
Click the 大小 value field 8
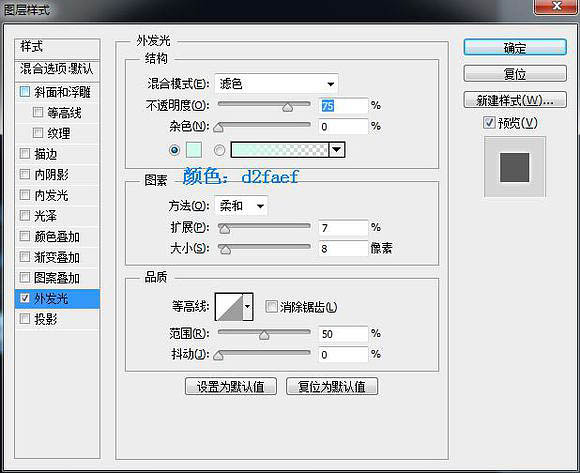(x=343, y=248)
